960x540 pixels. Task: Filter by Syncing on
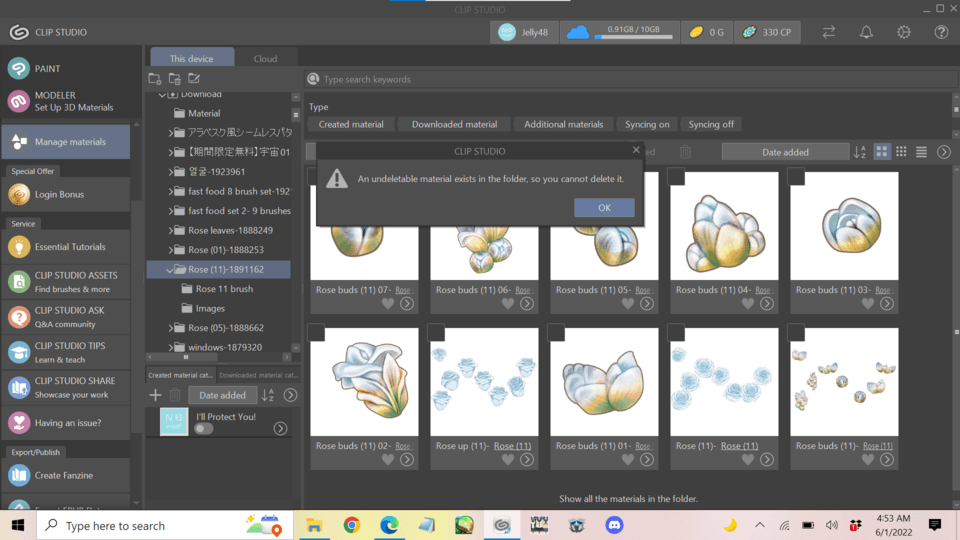[647, 124]
